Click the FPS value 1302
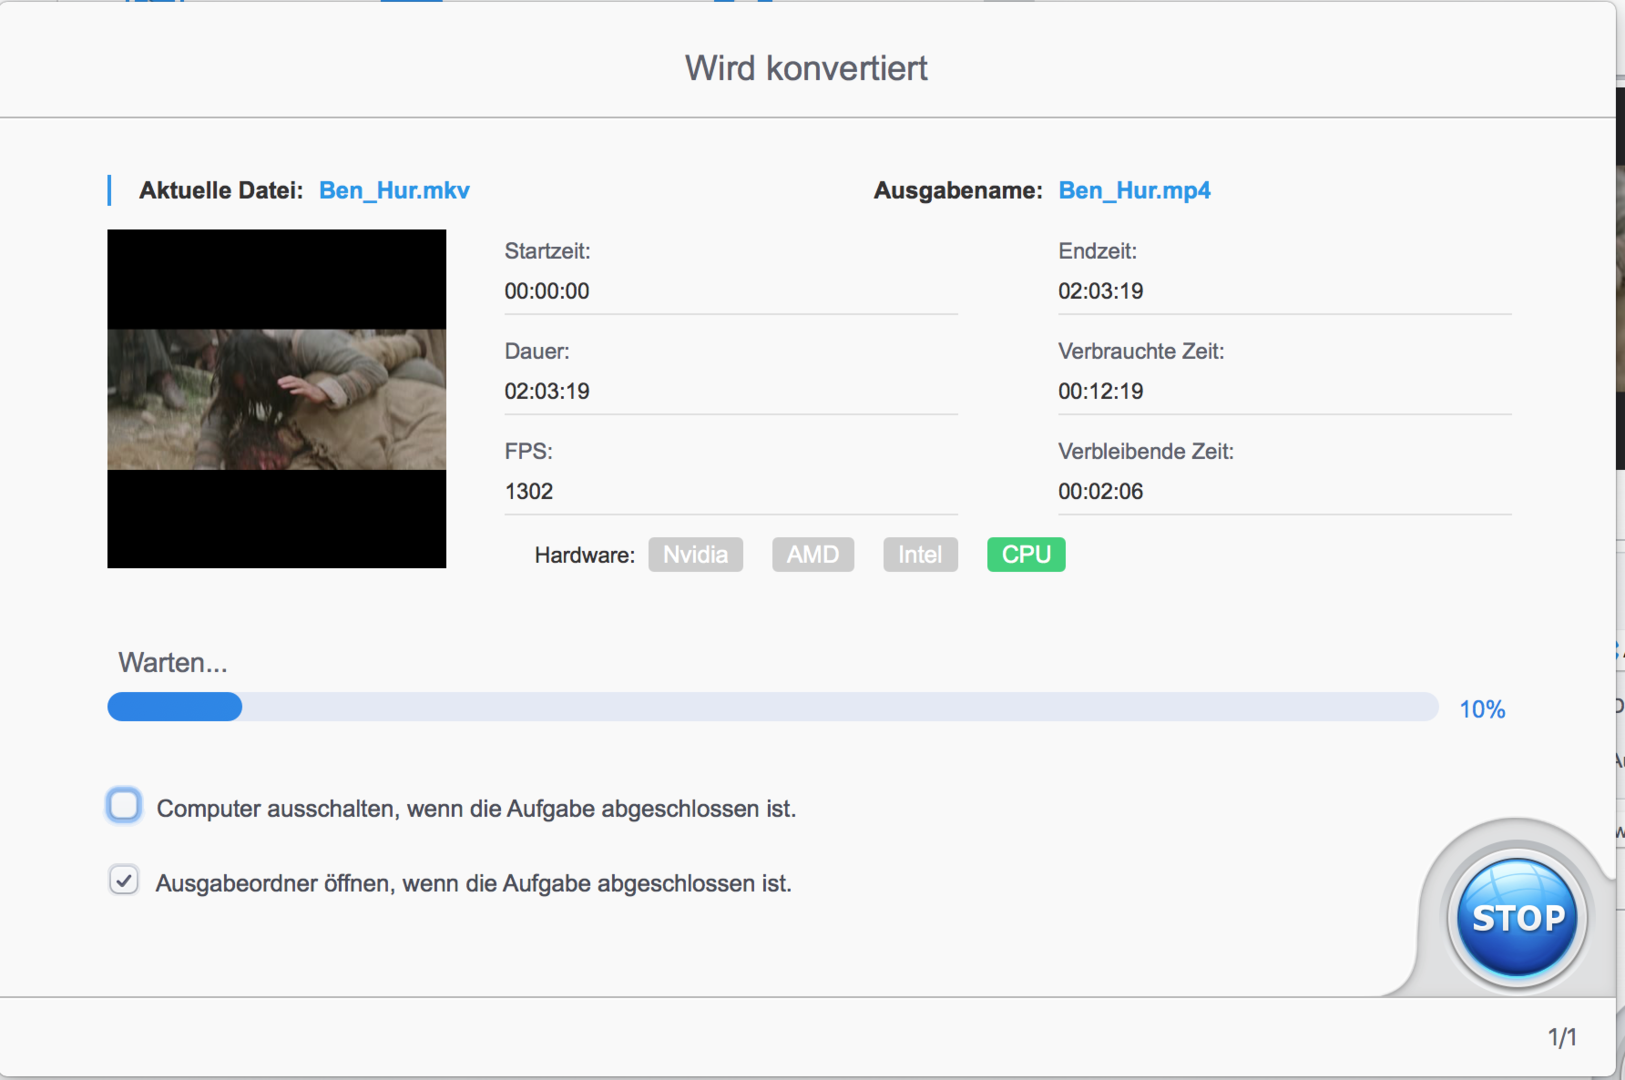1625x1080 pixels. [x=529, y=491]
